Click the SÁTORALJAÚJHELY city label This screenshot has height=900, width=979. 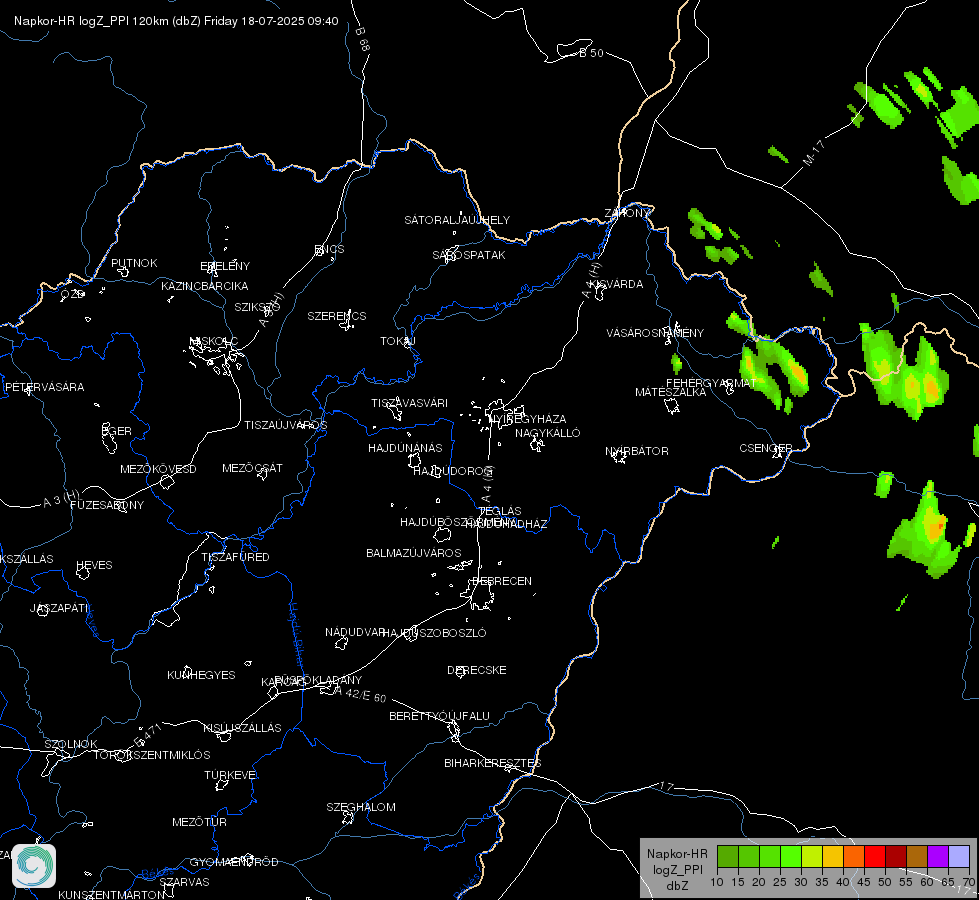457,220
